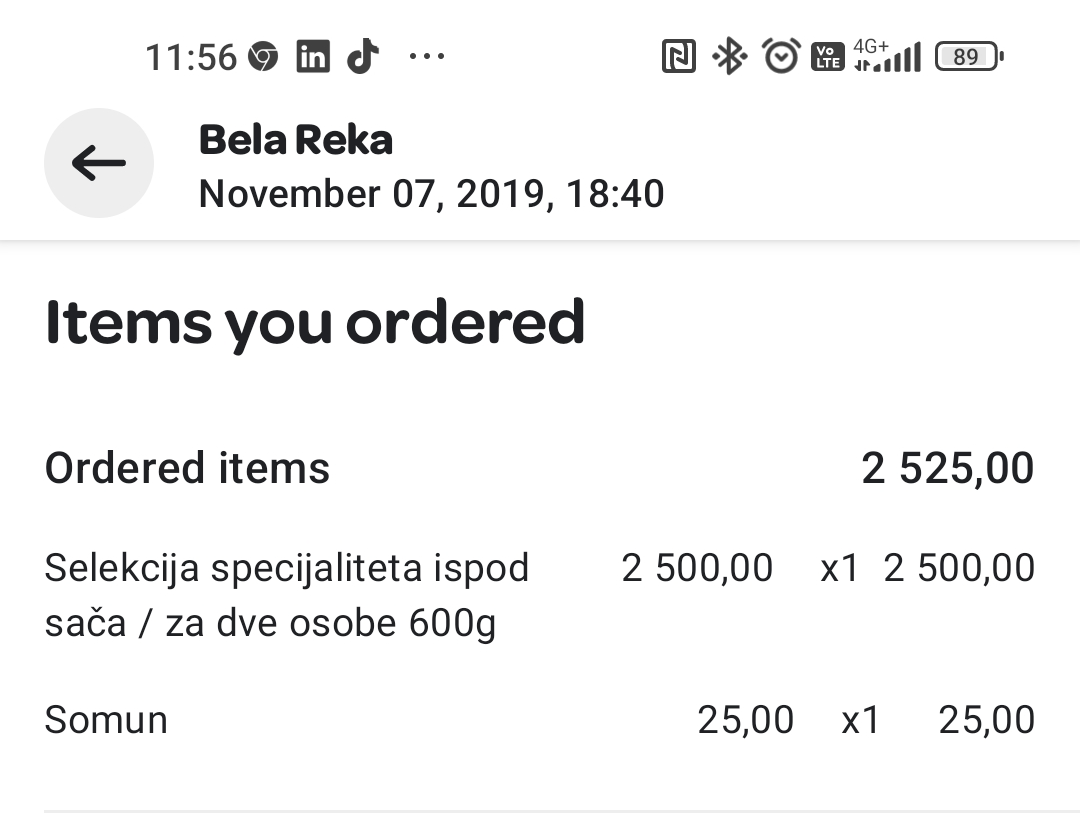
Task: Select the Selekcija specijaliteta ispod sača item
Action: (x=287, y=596)
